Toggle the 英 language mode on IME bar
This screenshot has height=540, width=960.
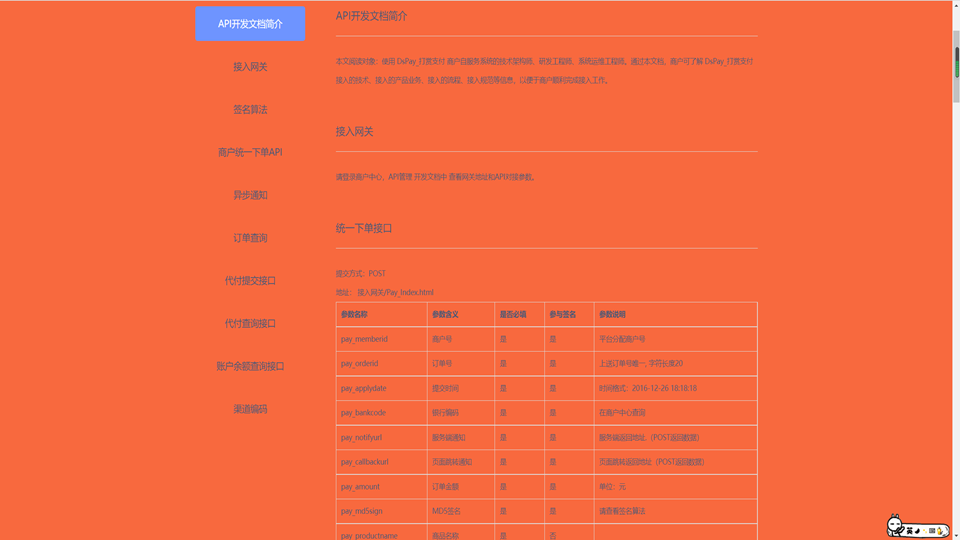click(x=910, y=531)
